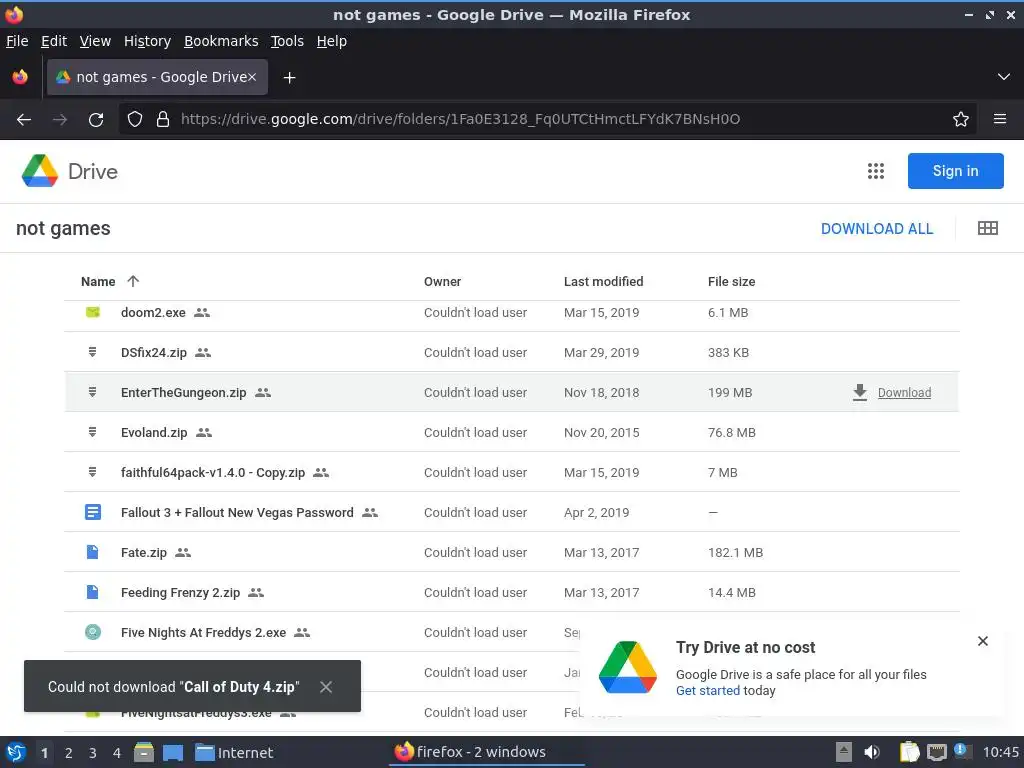Click the Sign in button
The image size is (1024, 768).
pyautogui.click(x=955, y=171)
